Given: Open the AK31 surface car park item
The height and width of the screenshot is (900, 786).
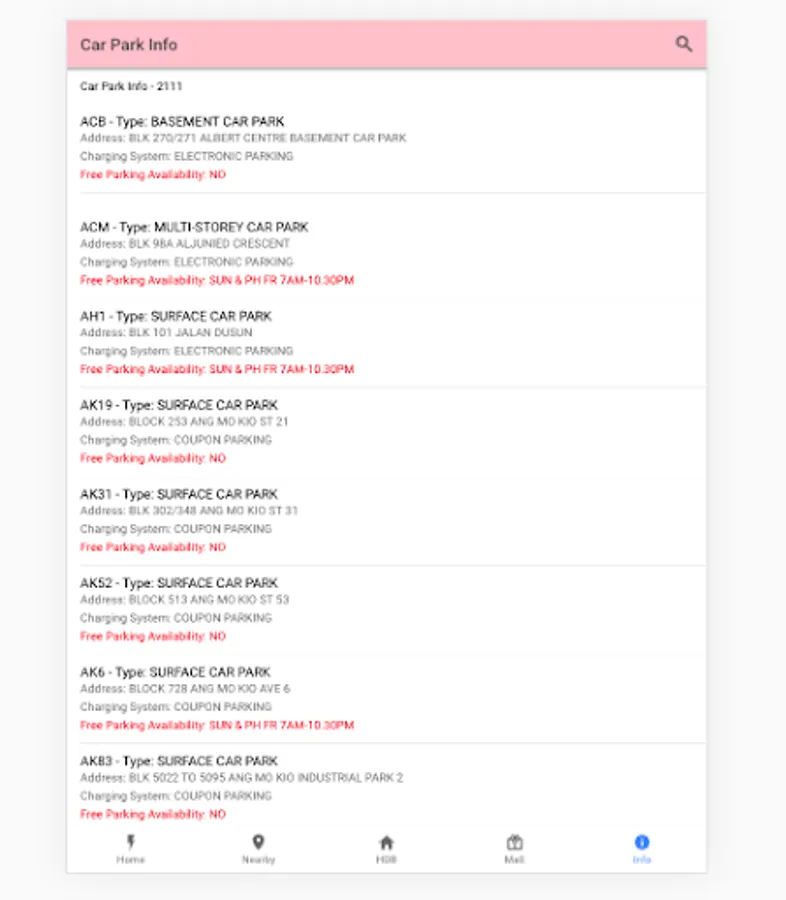Looking at the screenshot, I should pos(386,520).
